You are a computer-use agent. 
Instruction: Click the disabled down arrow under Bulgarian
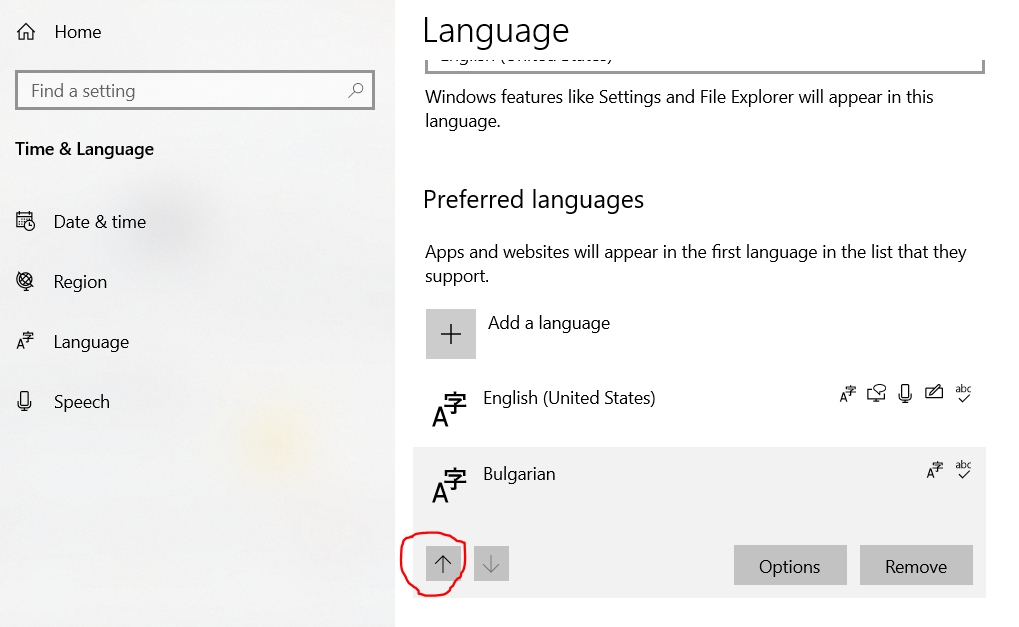click(491, 564)
